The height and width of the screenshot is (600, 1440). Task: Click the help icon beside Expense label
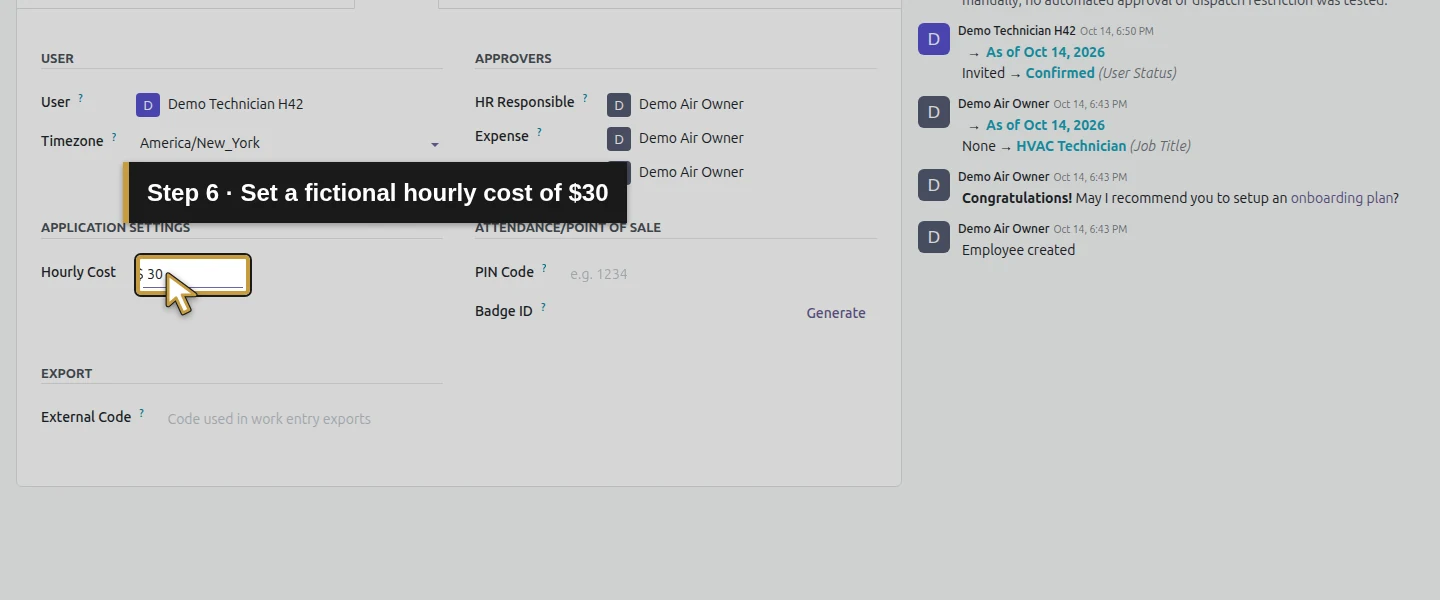539,132
